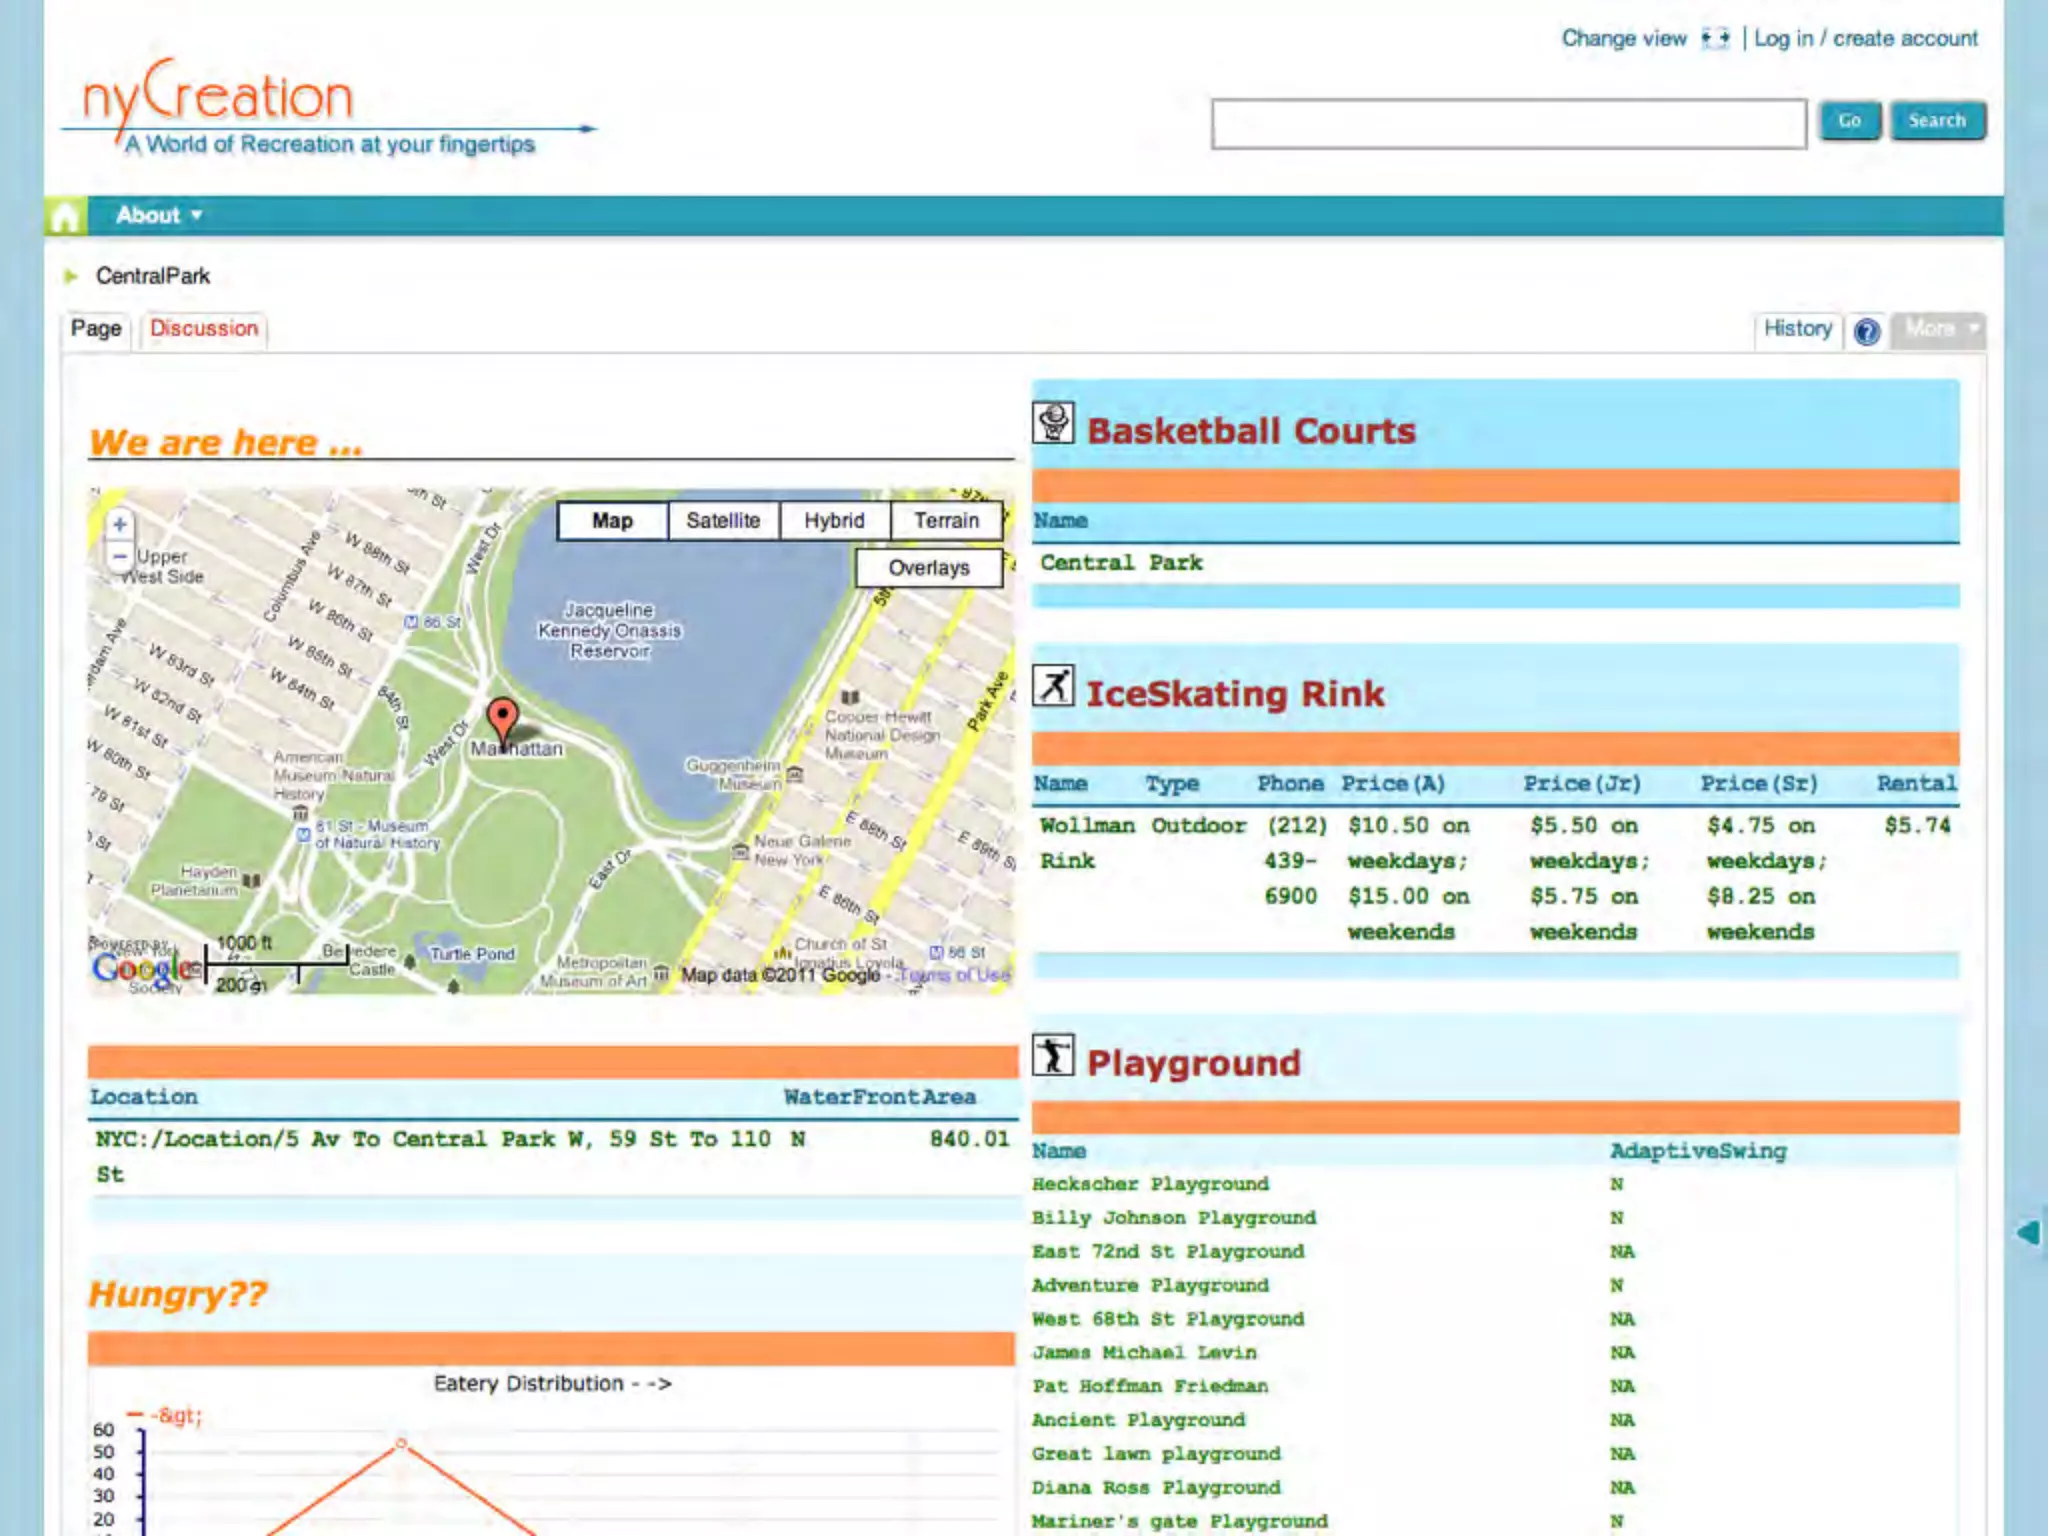Image resolution: width=2048 pixels, height=1536 pixels.
Task: Open the Discussion tab
Action: click(x=204, y=329)
